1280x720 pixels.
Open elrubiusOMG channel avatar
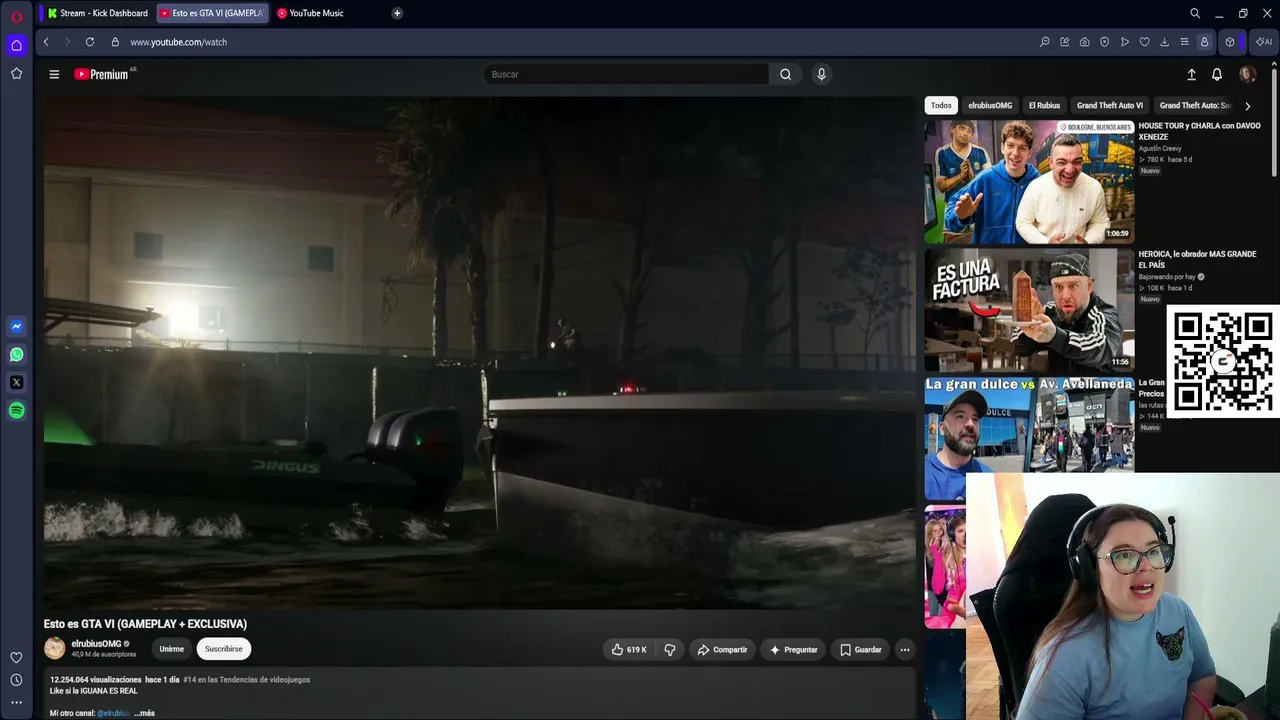[x=54, y=649]
